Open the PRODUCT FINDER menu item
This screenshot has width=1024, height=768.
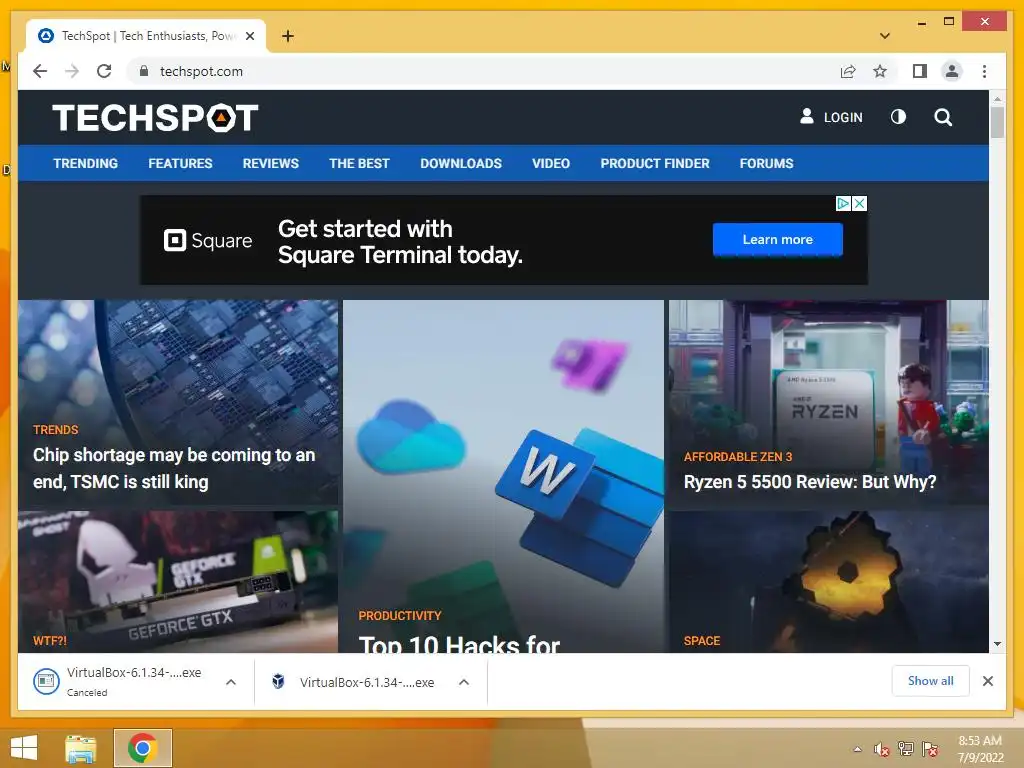tap(655, 163)
